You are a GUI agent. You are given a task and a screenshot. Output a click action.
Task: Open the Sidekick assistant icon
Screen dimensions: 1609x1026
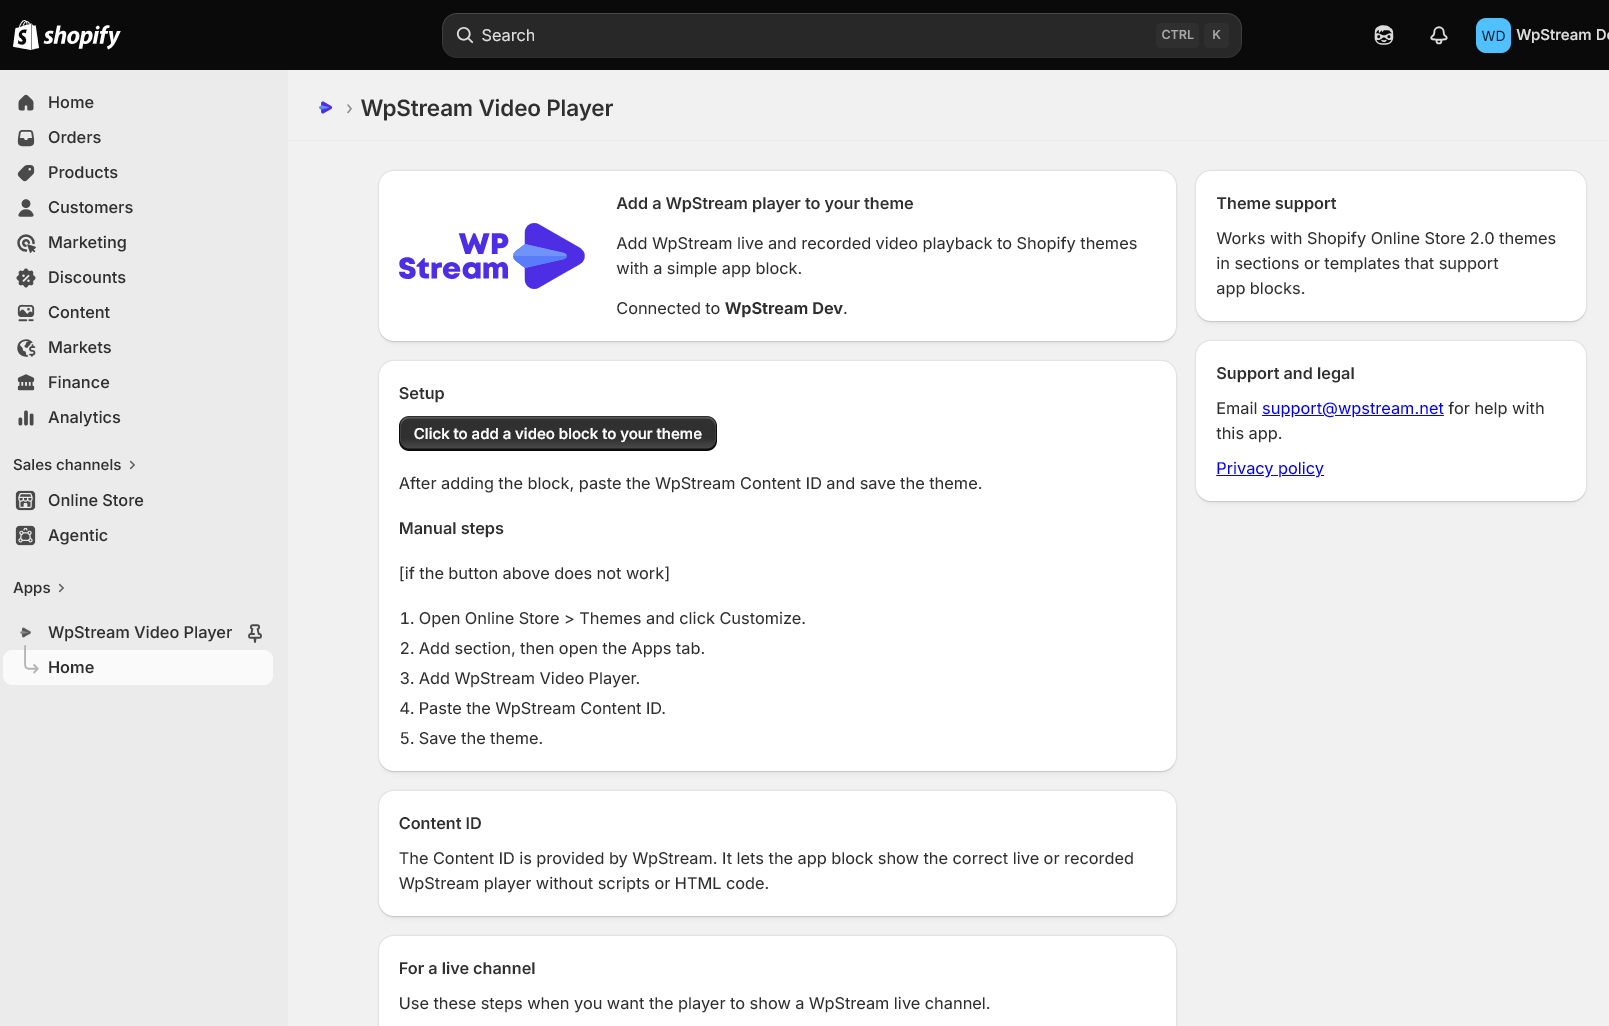(1384, 35)
